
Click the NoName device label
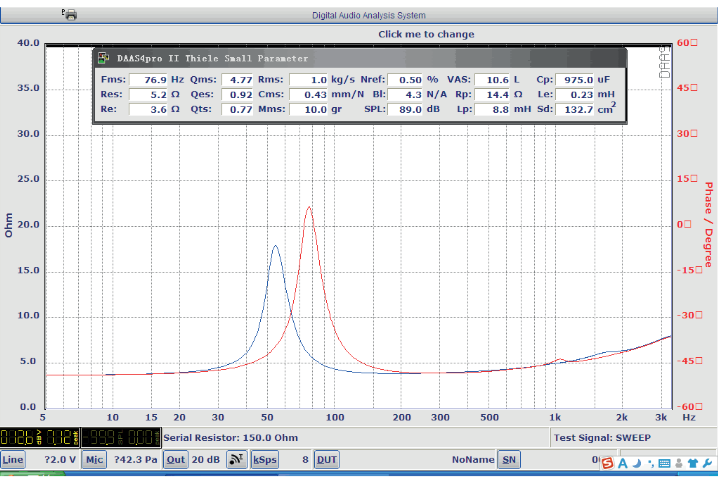(473, 459)
